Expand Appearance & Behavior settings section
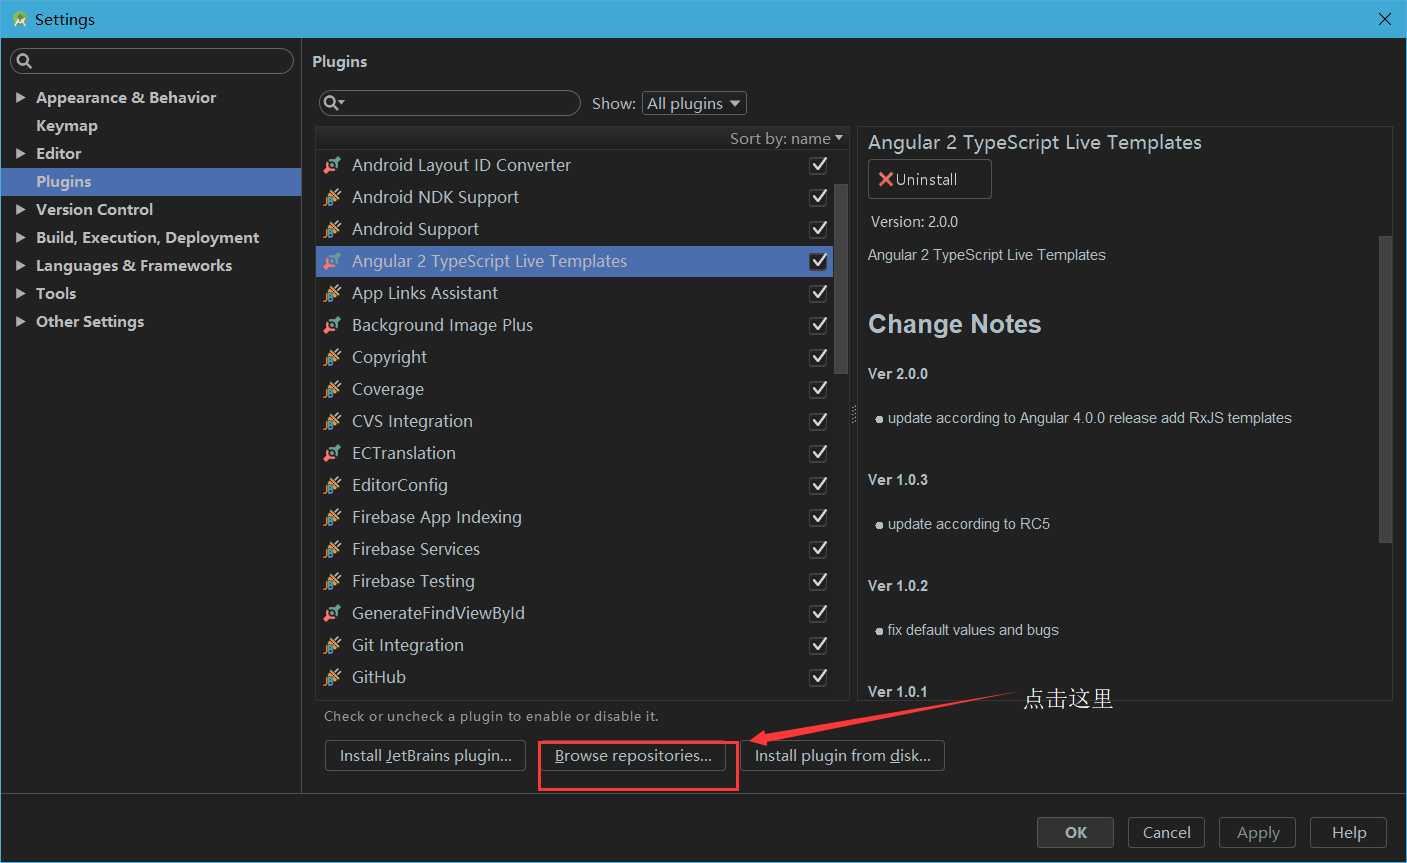 [20, 97]
